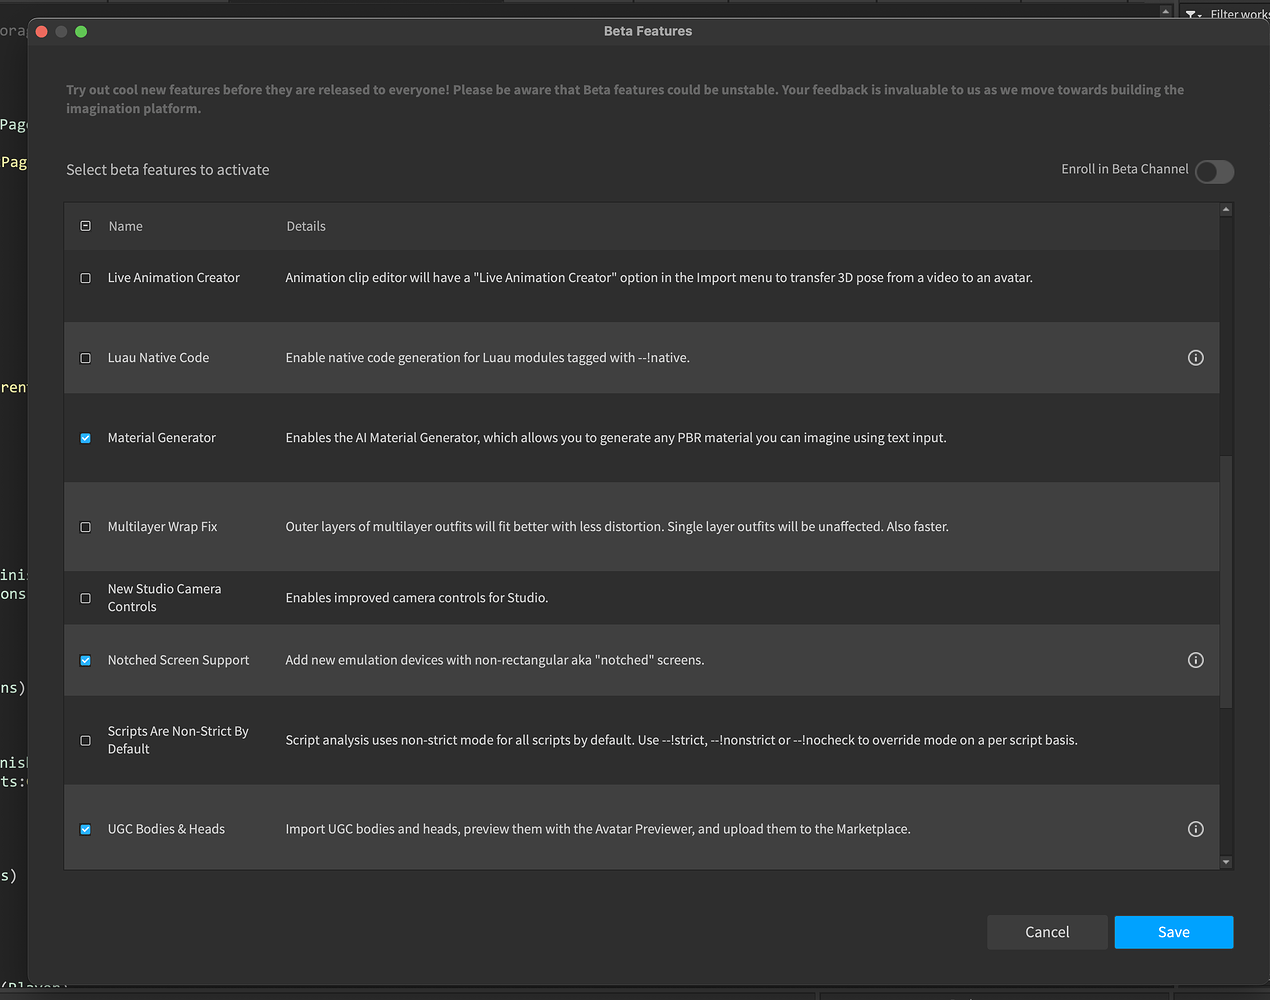Viewport: 1270px width, 1000px height.
Task: Toggle the select-all checkbox in the header
Action: (x=85, y=226)
